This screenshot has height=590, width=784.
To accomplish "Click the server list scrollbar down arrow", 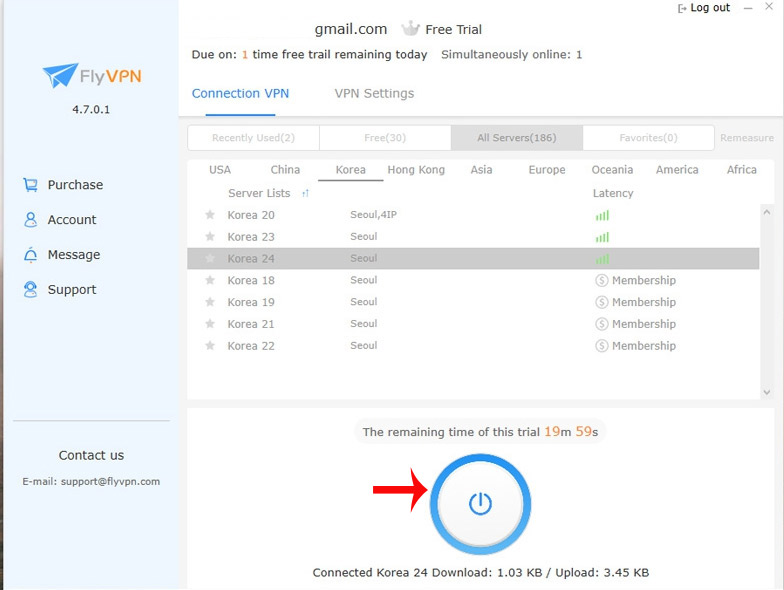I will [766, 392].
